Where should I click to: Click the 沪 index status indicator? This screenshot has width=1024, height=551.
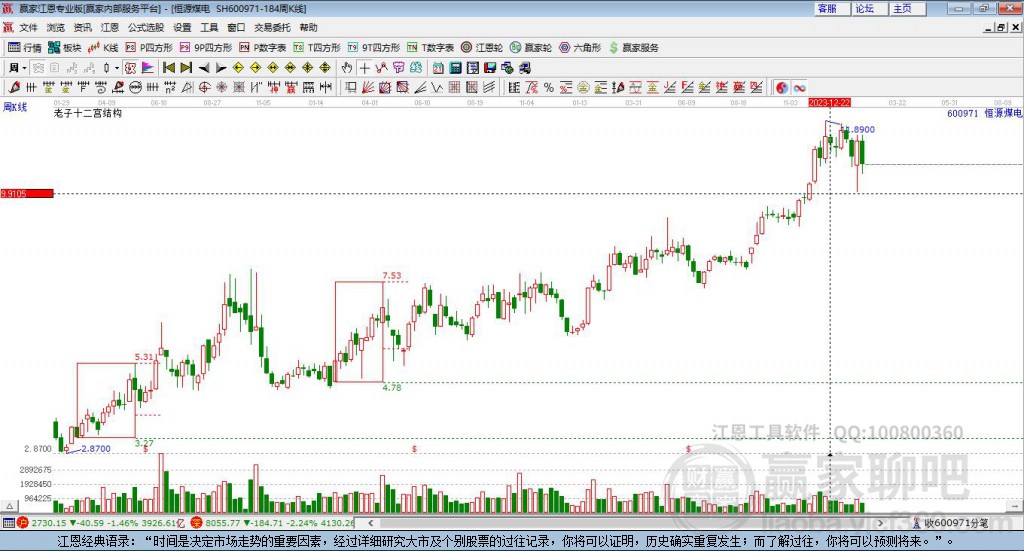coord(23,523)
